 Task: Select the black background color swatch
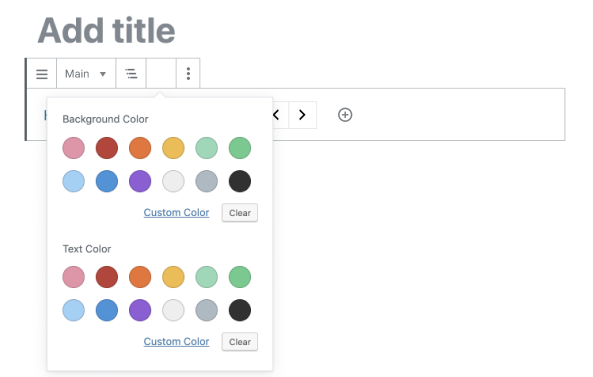coord(240,181)
